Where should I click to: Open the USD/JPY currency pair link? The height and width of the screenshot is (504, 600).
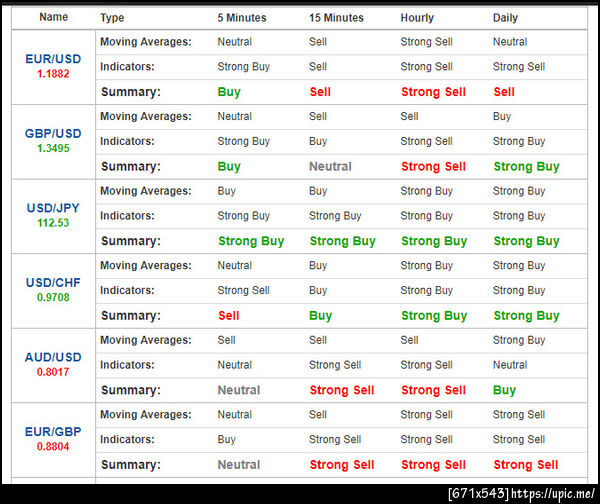53,208
